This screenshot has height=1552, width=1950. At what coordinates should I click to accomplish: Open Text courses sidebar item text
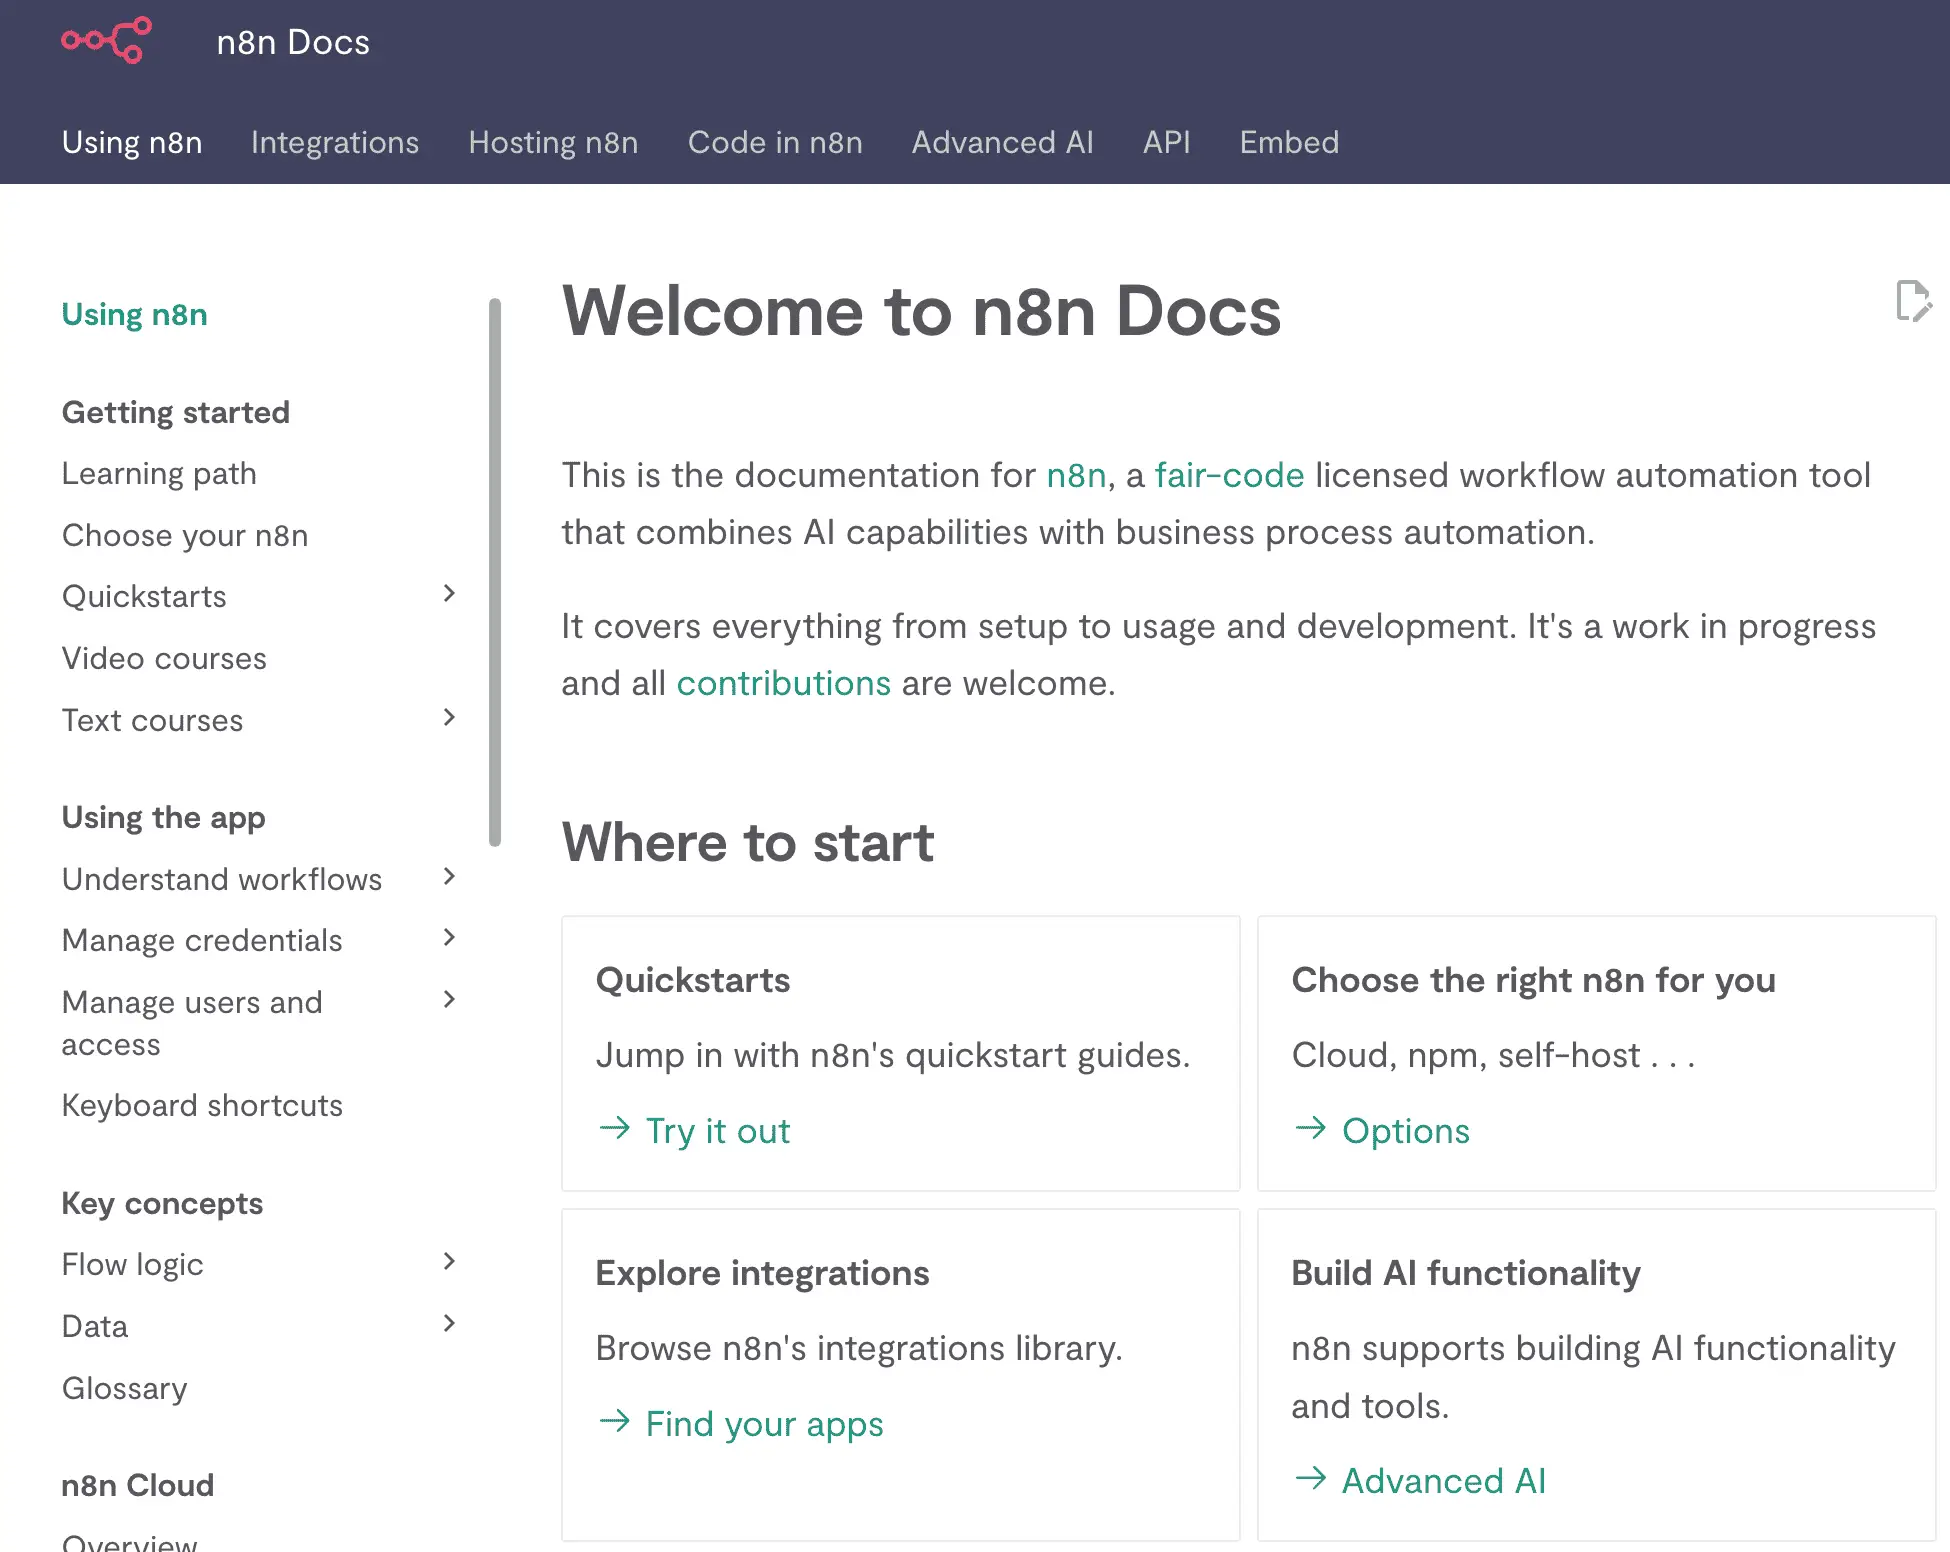[x=152, y=720]
